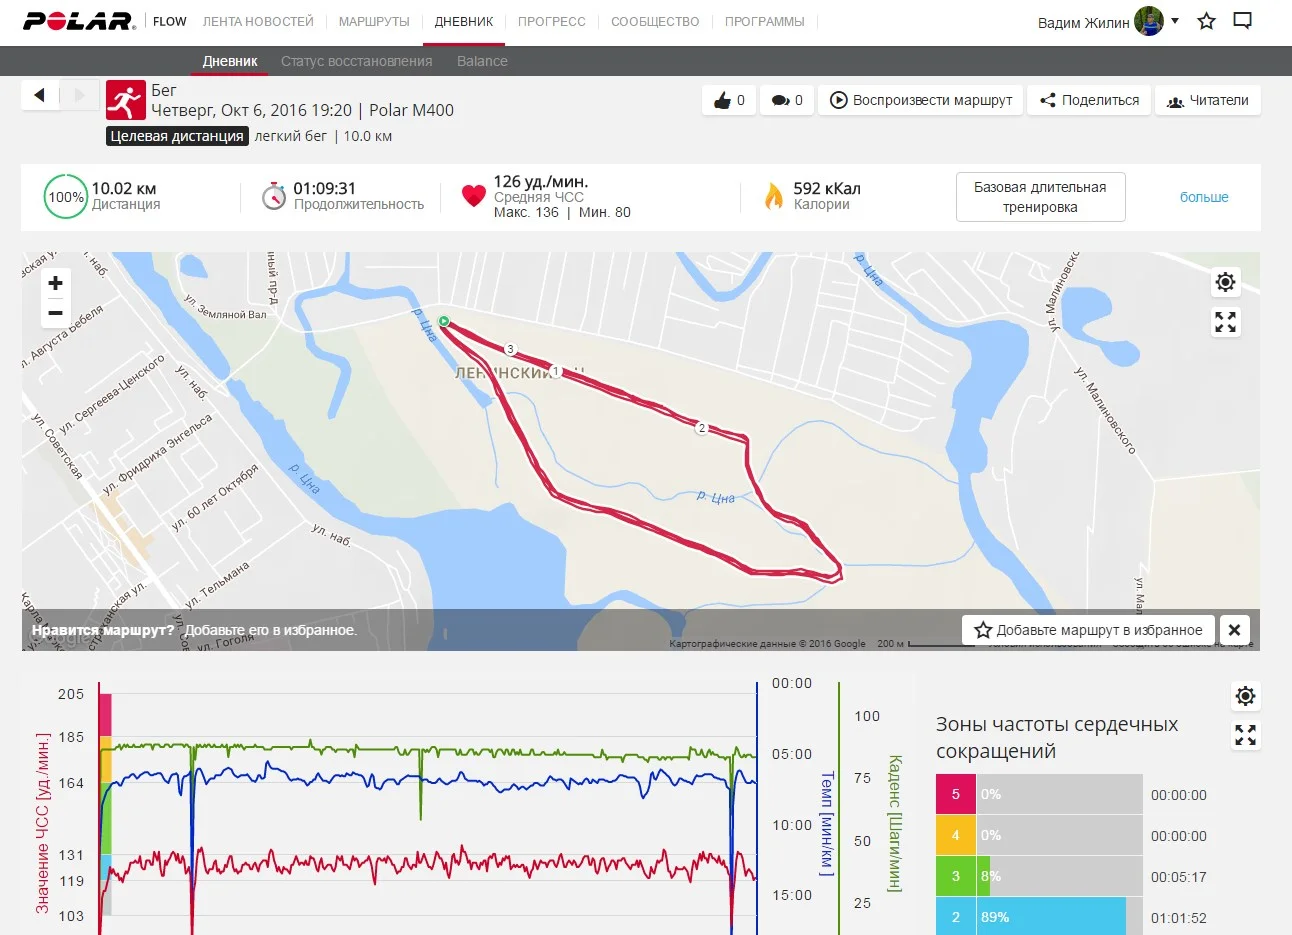
Task: Click the 100% distance progress circle
Action: (65, 197)
